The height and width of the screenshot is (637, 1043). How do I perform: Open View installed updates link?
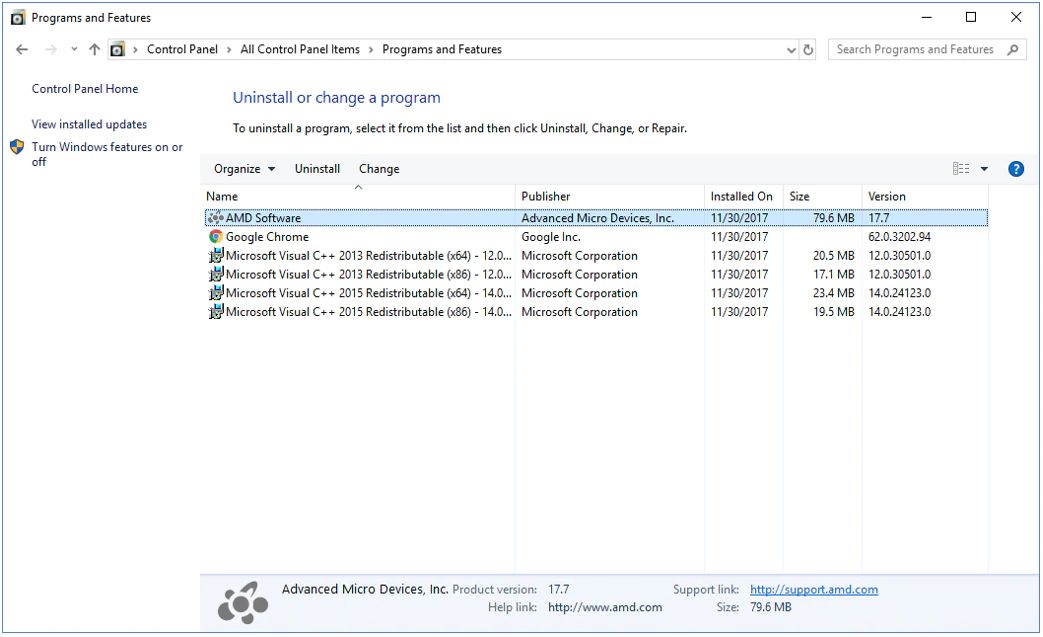89,124
